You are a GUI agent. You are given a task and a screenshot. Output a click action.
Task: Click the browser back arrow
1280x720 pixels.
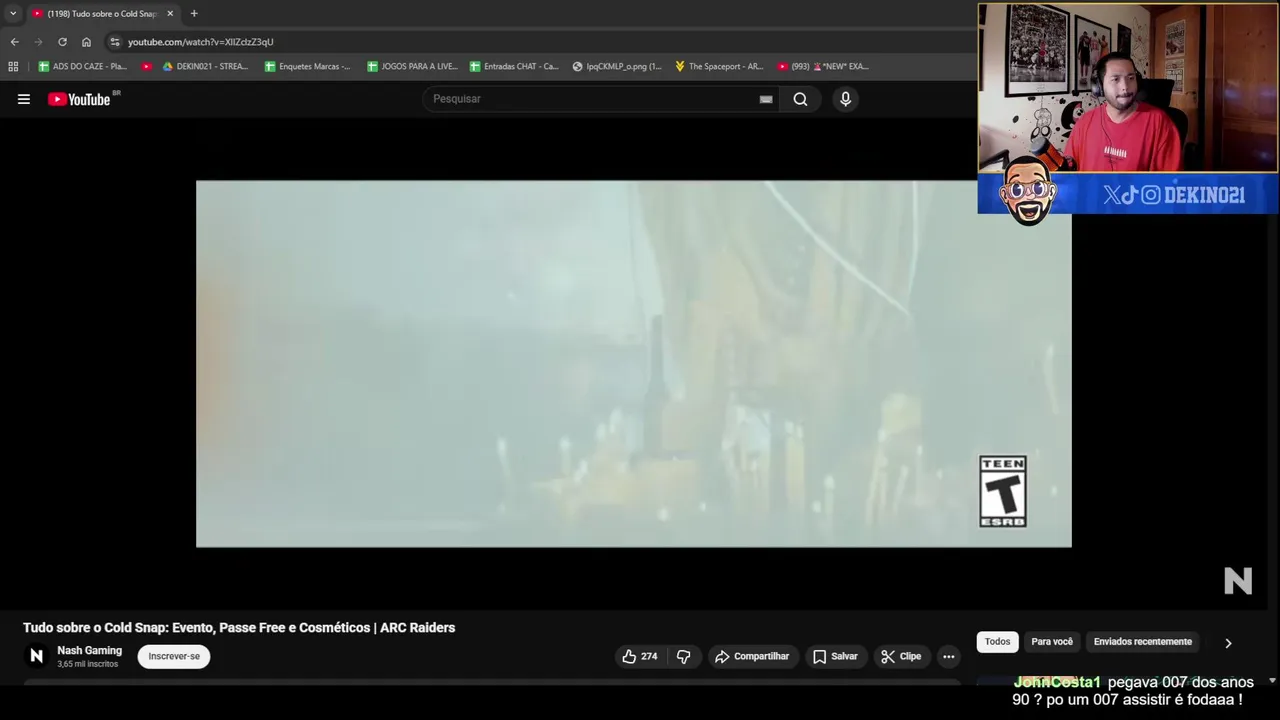click(x=14, y=42)
